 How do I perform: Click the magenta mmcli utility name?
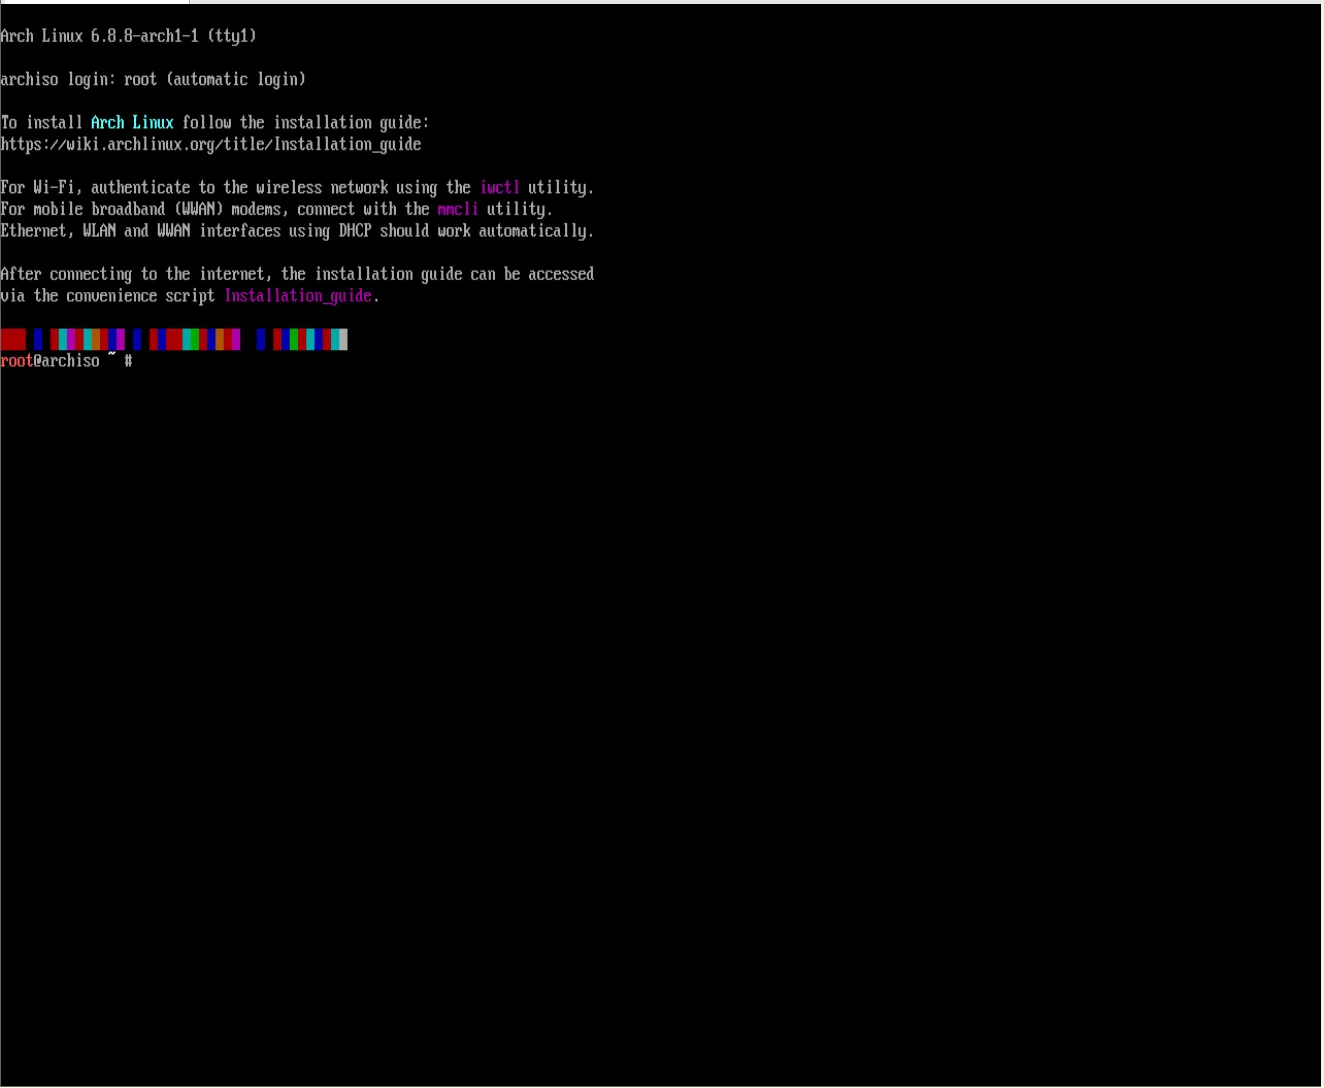457,210
